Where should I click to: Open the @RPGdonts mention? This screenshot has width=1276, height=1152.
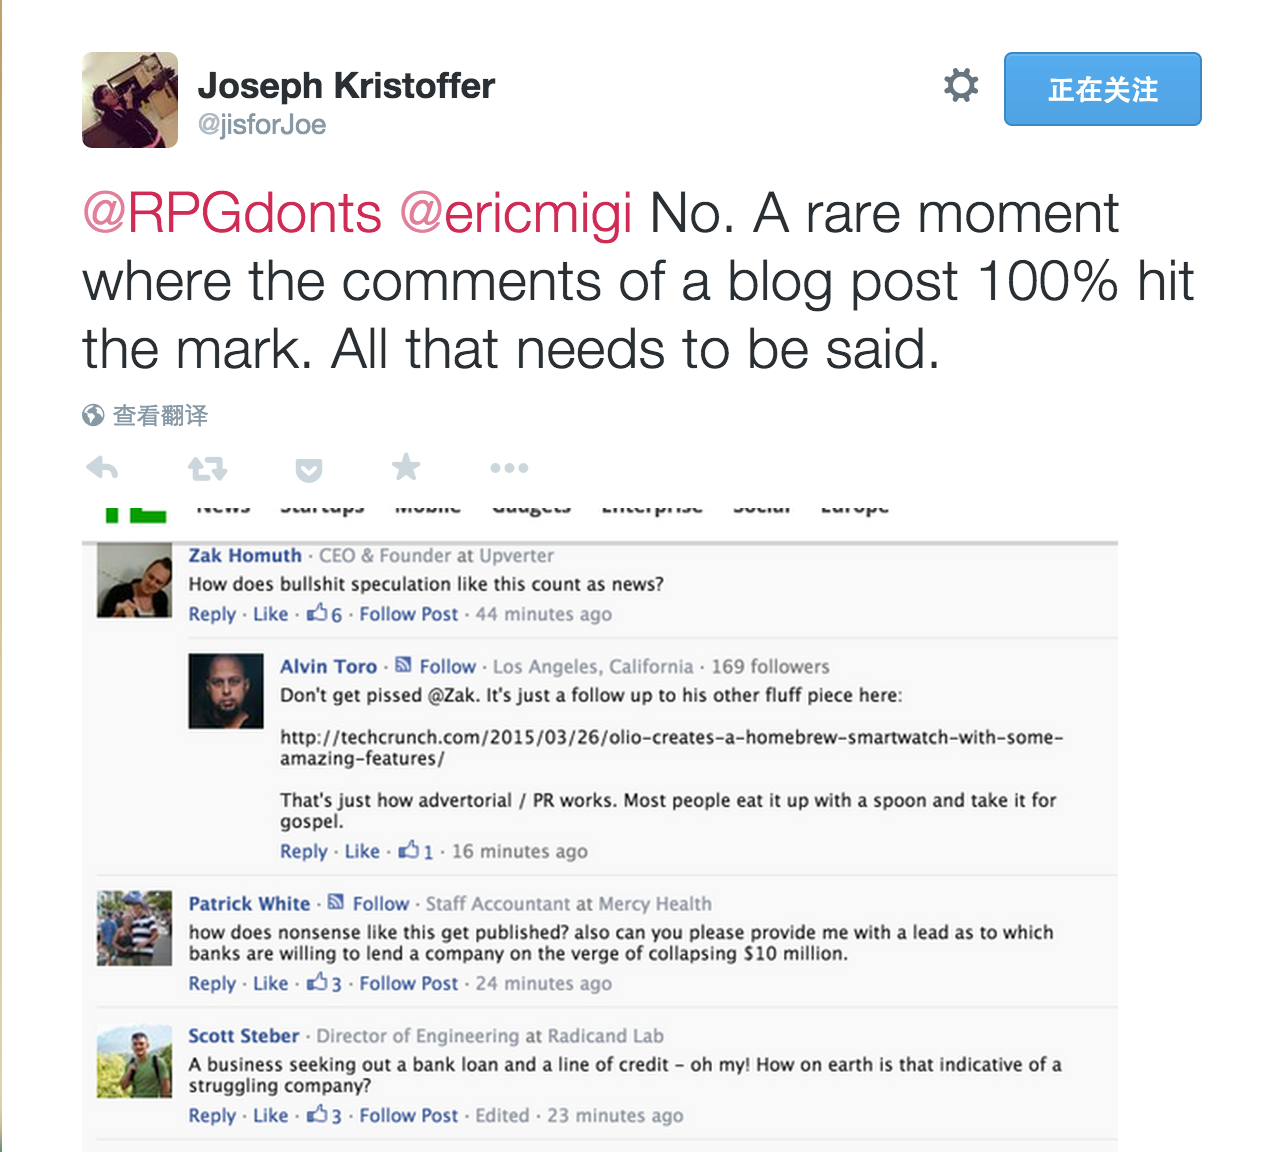pyautogui.click(x=232, y=213)
